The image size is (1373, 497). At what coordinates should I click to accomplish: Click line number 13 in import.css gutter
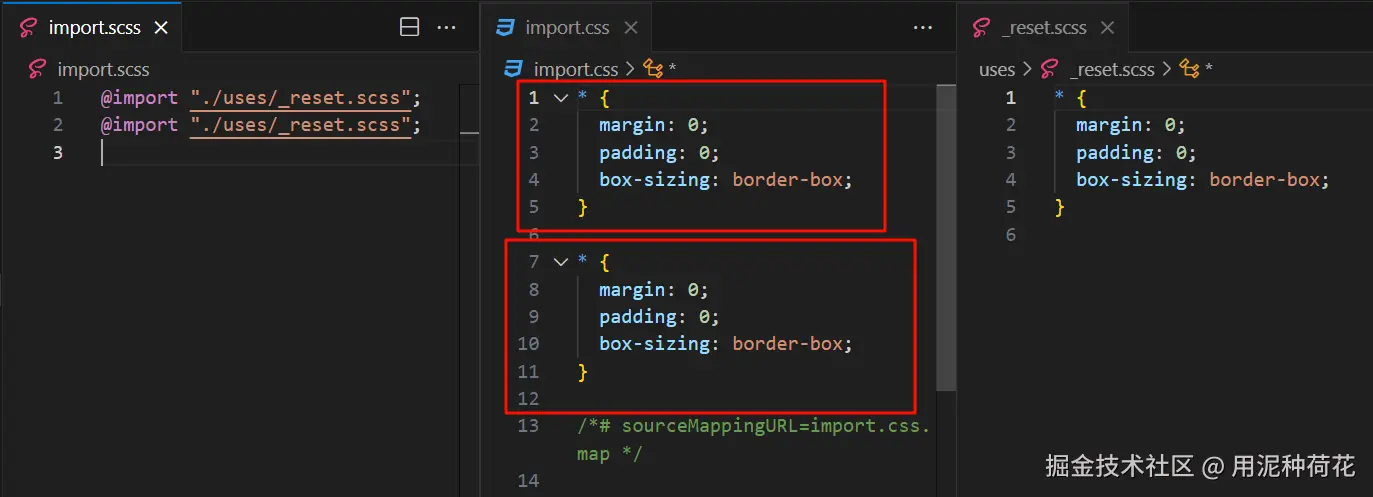pyautogui.click(x=528, y=426)
